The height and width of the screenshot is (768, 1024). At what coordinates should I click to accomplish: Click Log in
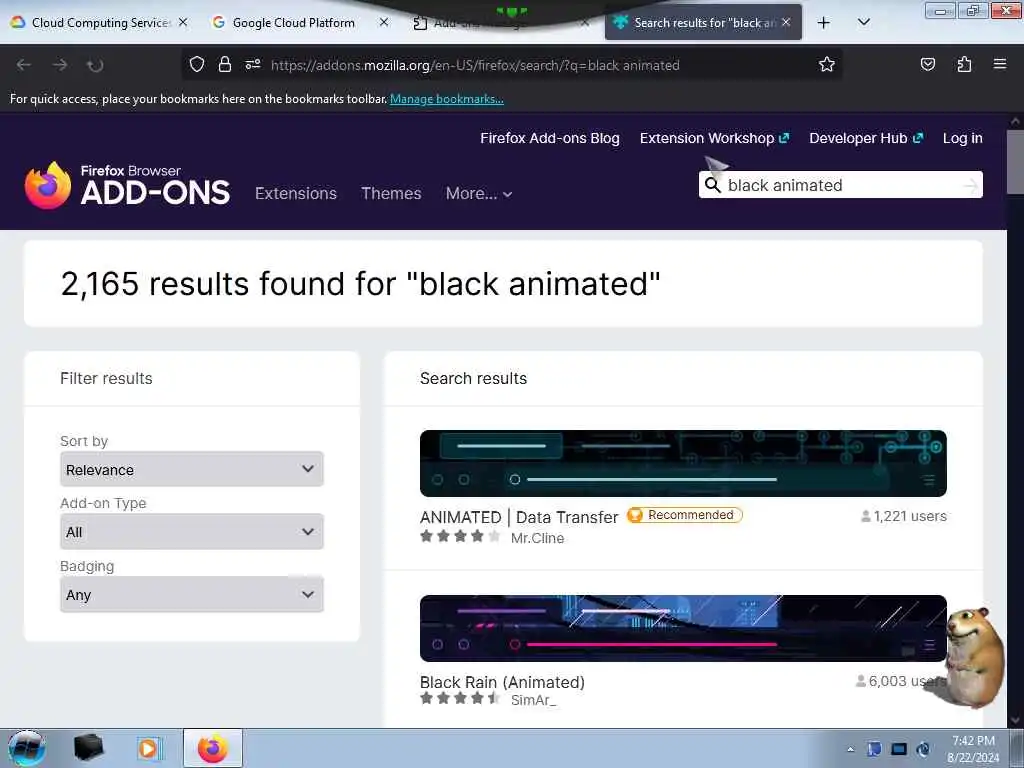pos(963,138)
